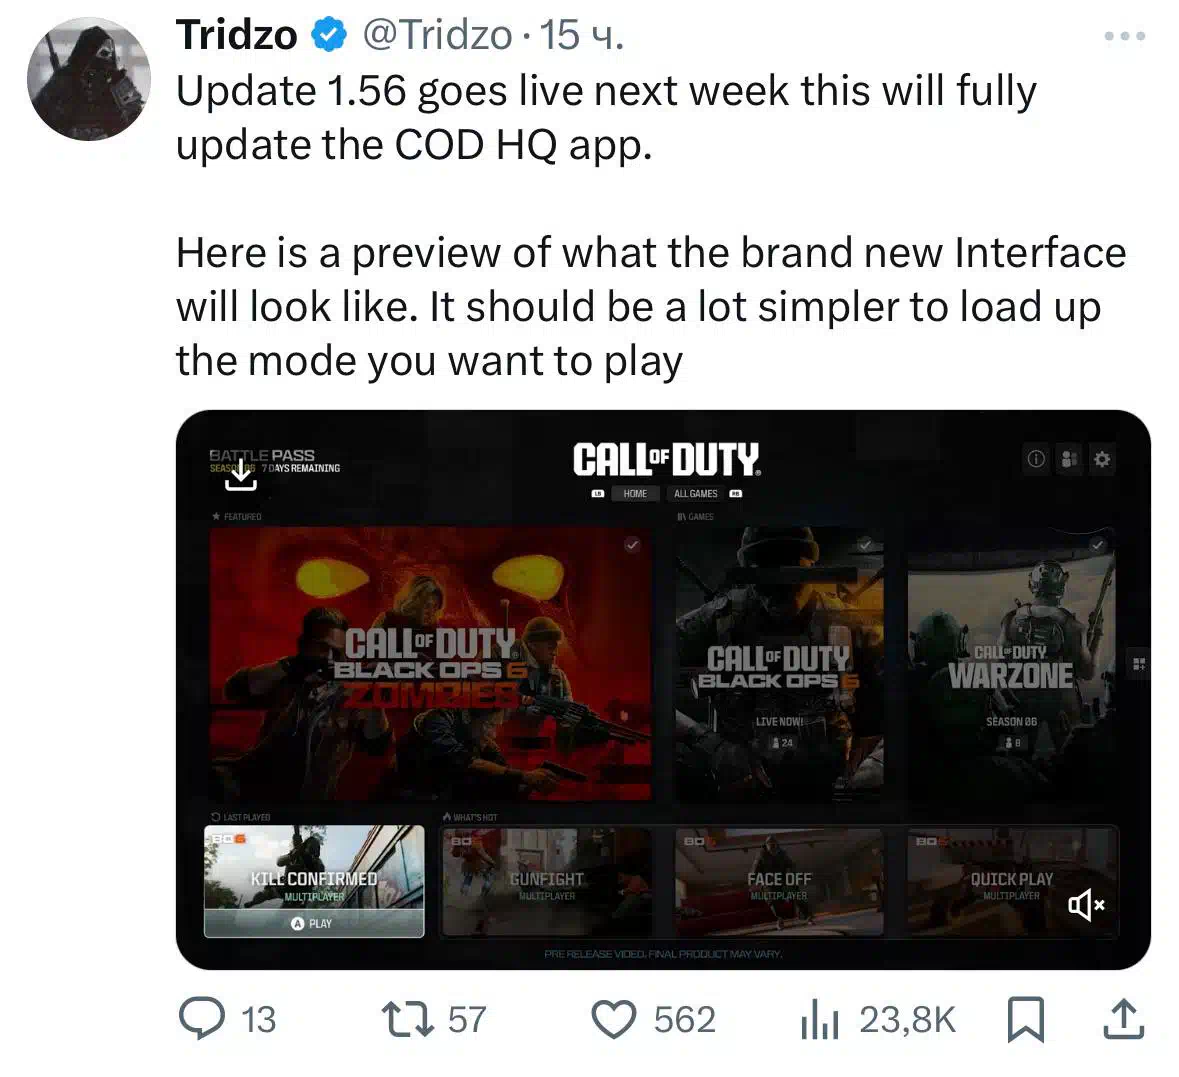
Task: Open the settings gear in COD HQ
Action: [1102, 459]
